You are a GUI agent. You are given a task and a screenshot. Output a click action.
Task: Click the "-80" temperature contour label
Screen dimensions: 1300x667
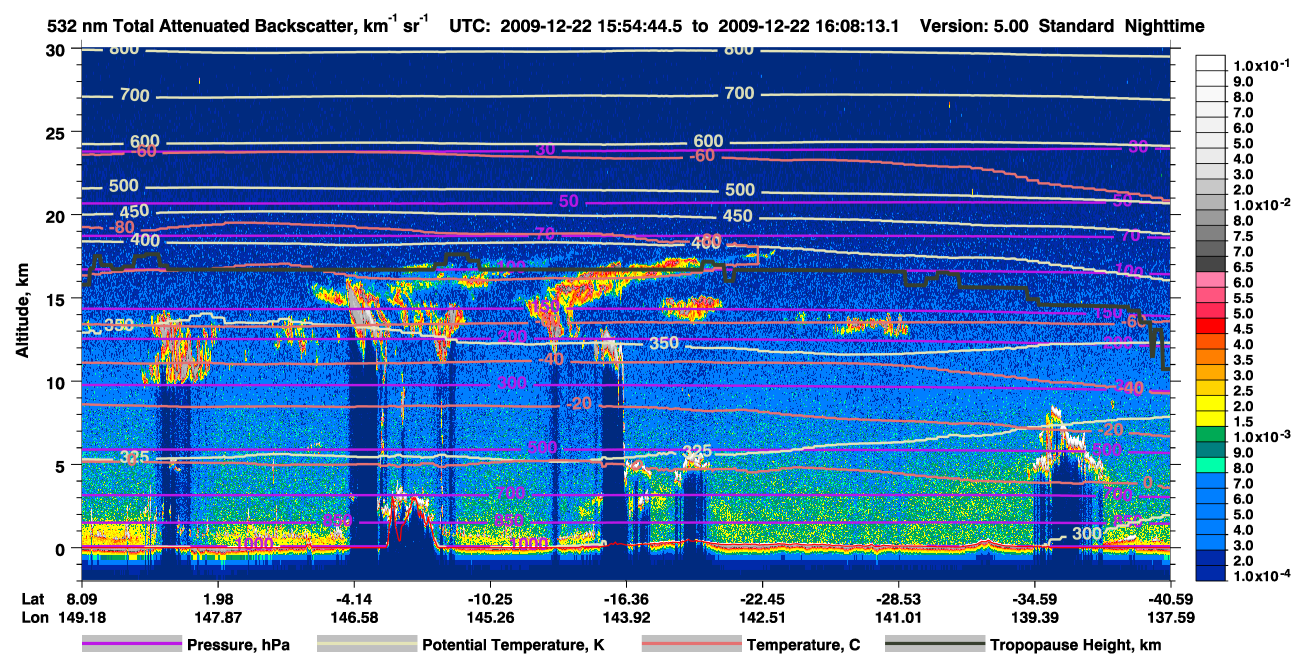tap(122, 227)
